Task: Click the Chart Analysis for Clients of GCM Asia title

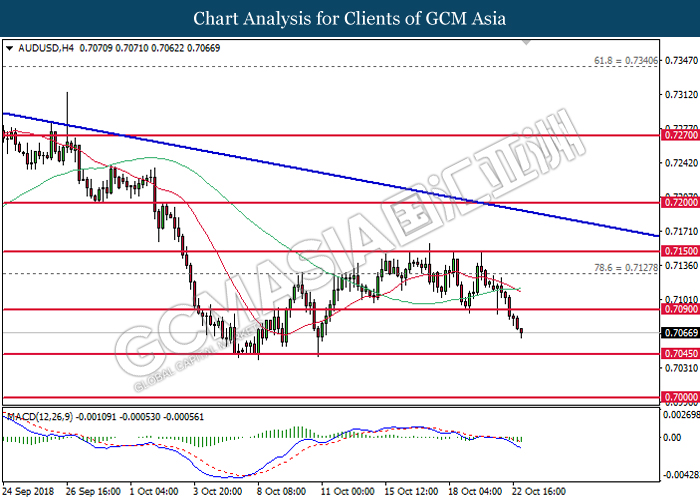Action: 350,18
